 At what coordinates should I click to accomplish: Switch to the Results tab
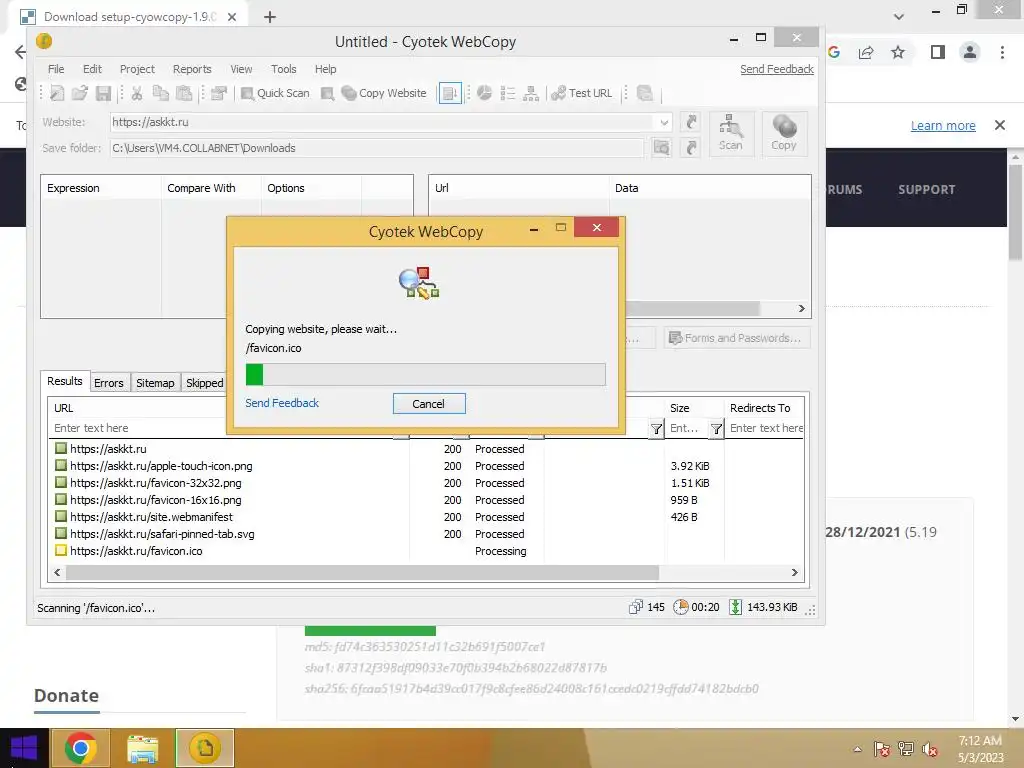click(x=65, y=381)
